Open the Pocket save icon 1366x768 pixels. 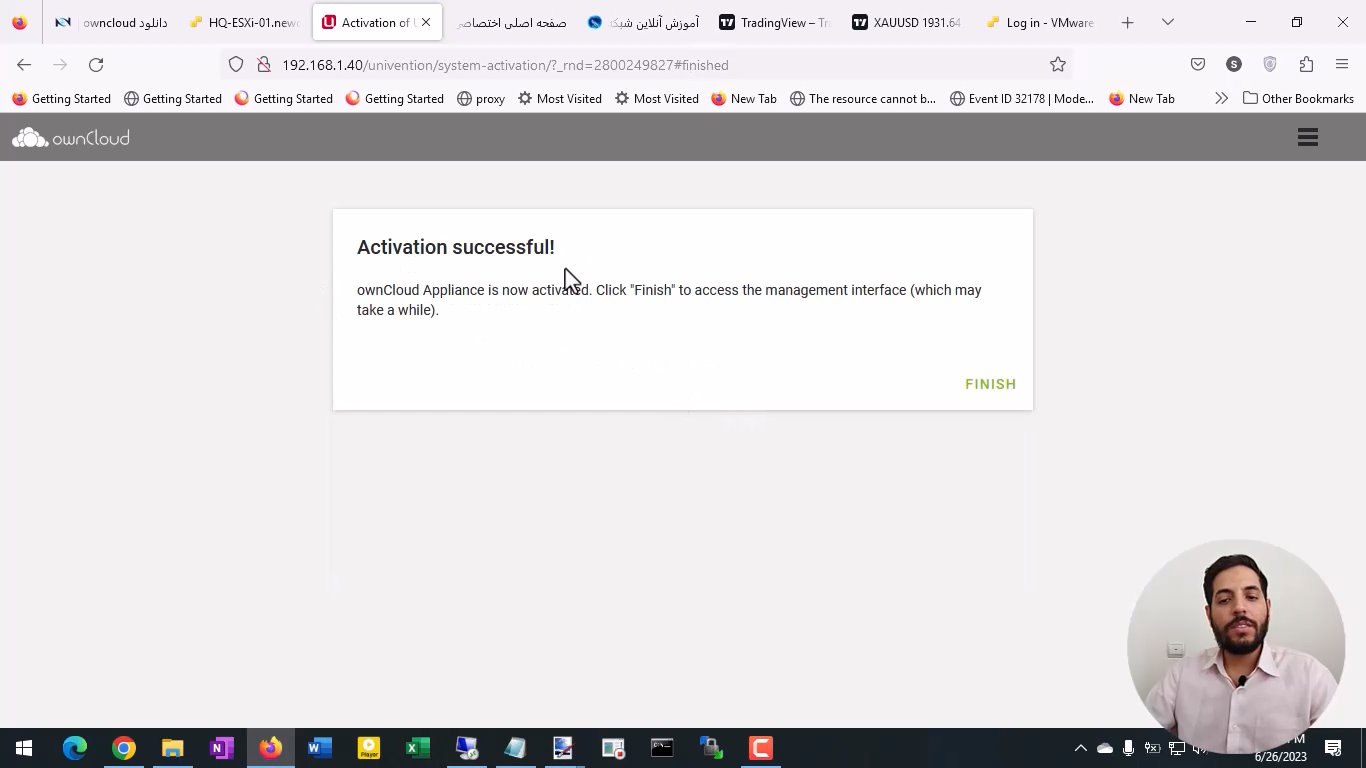click(x=1197, y=65)
